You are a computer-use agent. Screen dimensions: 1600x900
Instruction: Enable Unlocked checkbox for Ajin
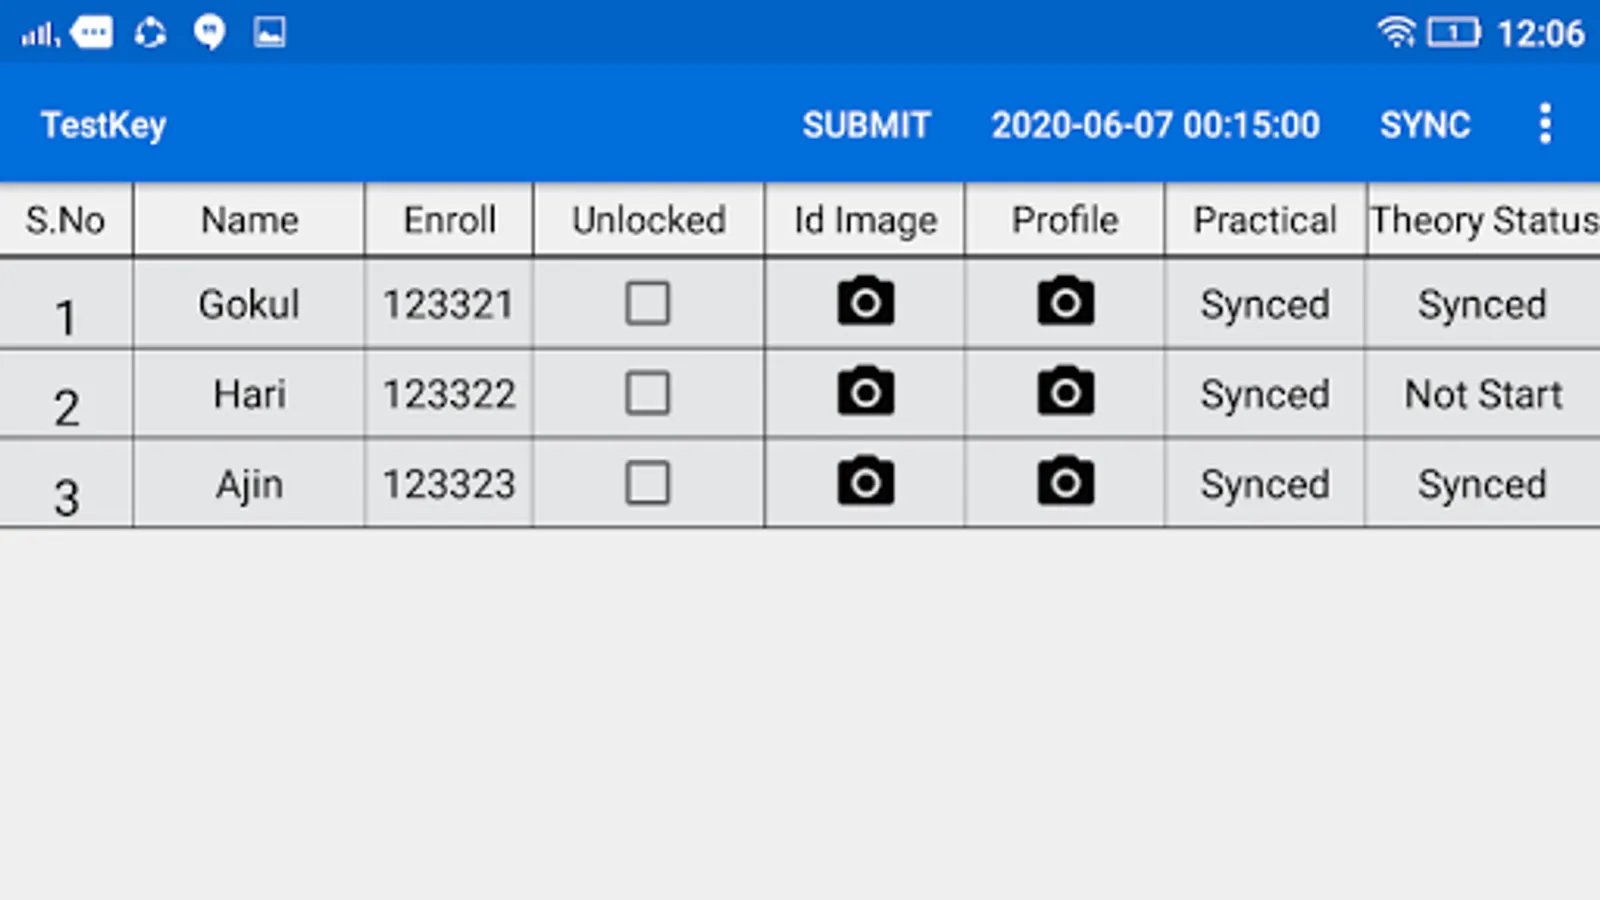pyautogui.click(x=648, y=483)
